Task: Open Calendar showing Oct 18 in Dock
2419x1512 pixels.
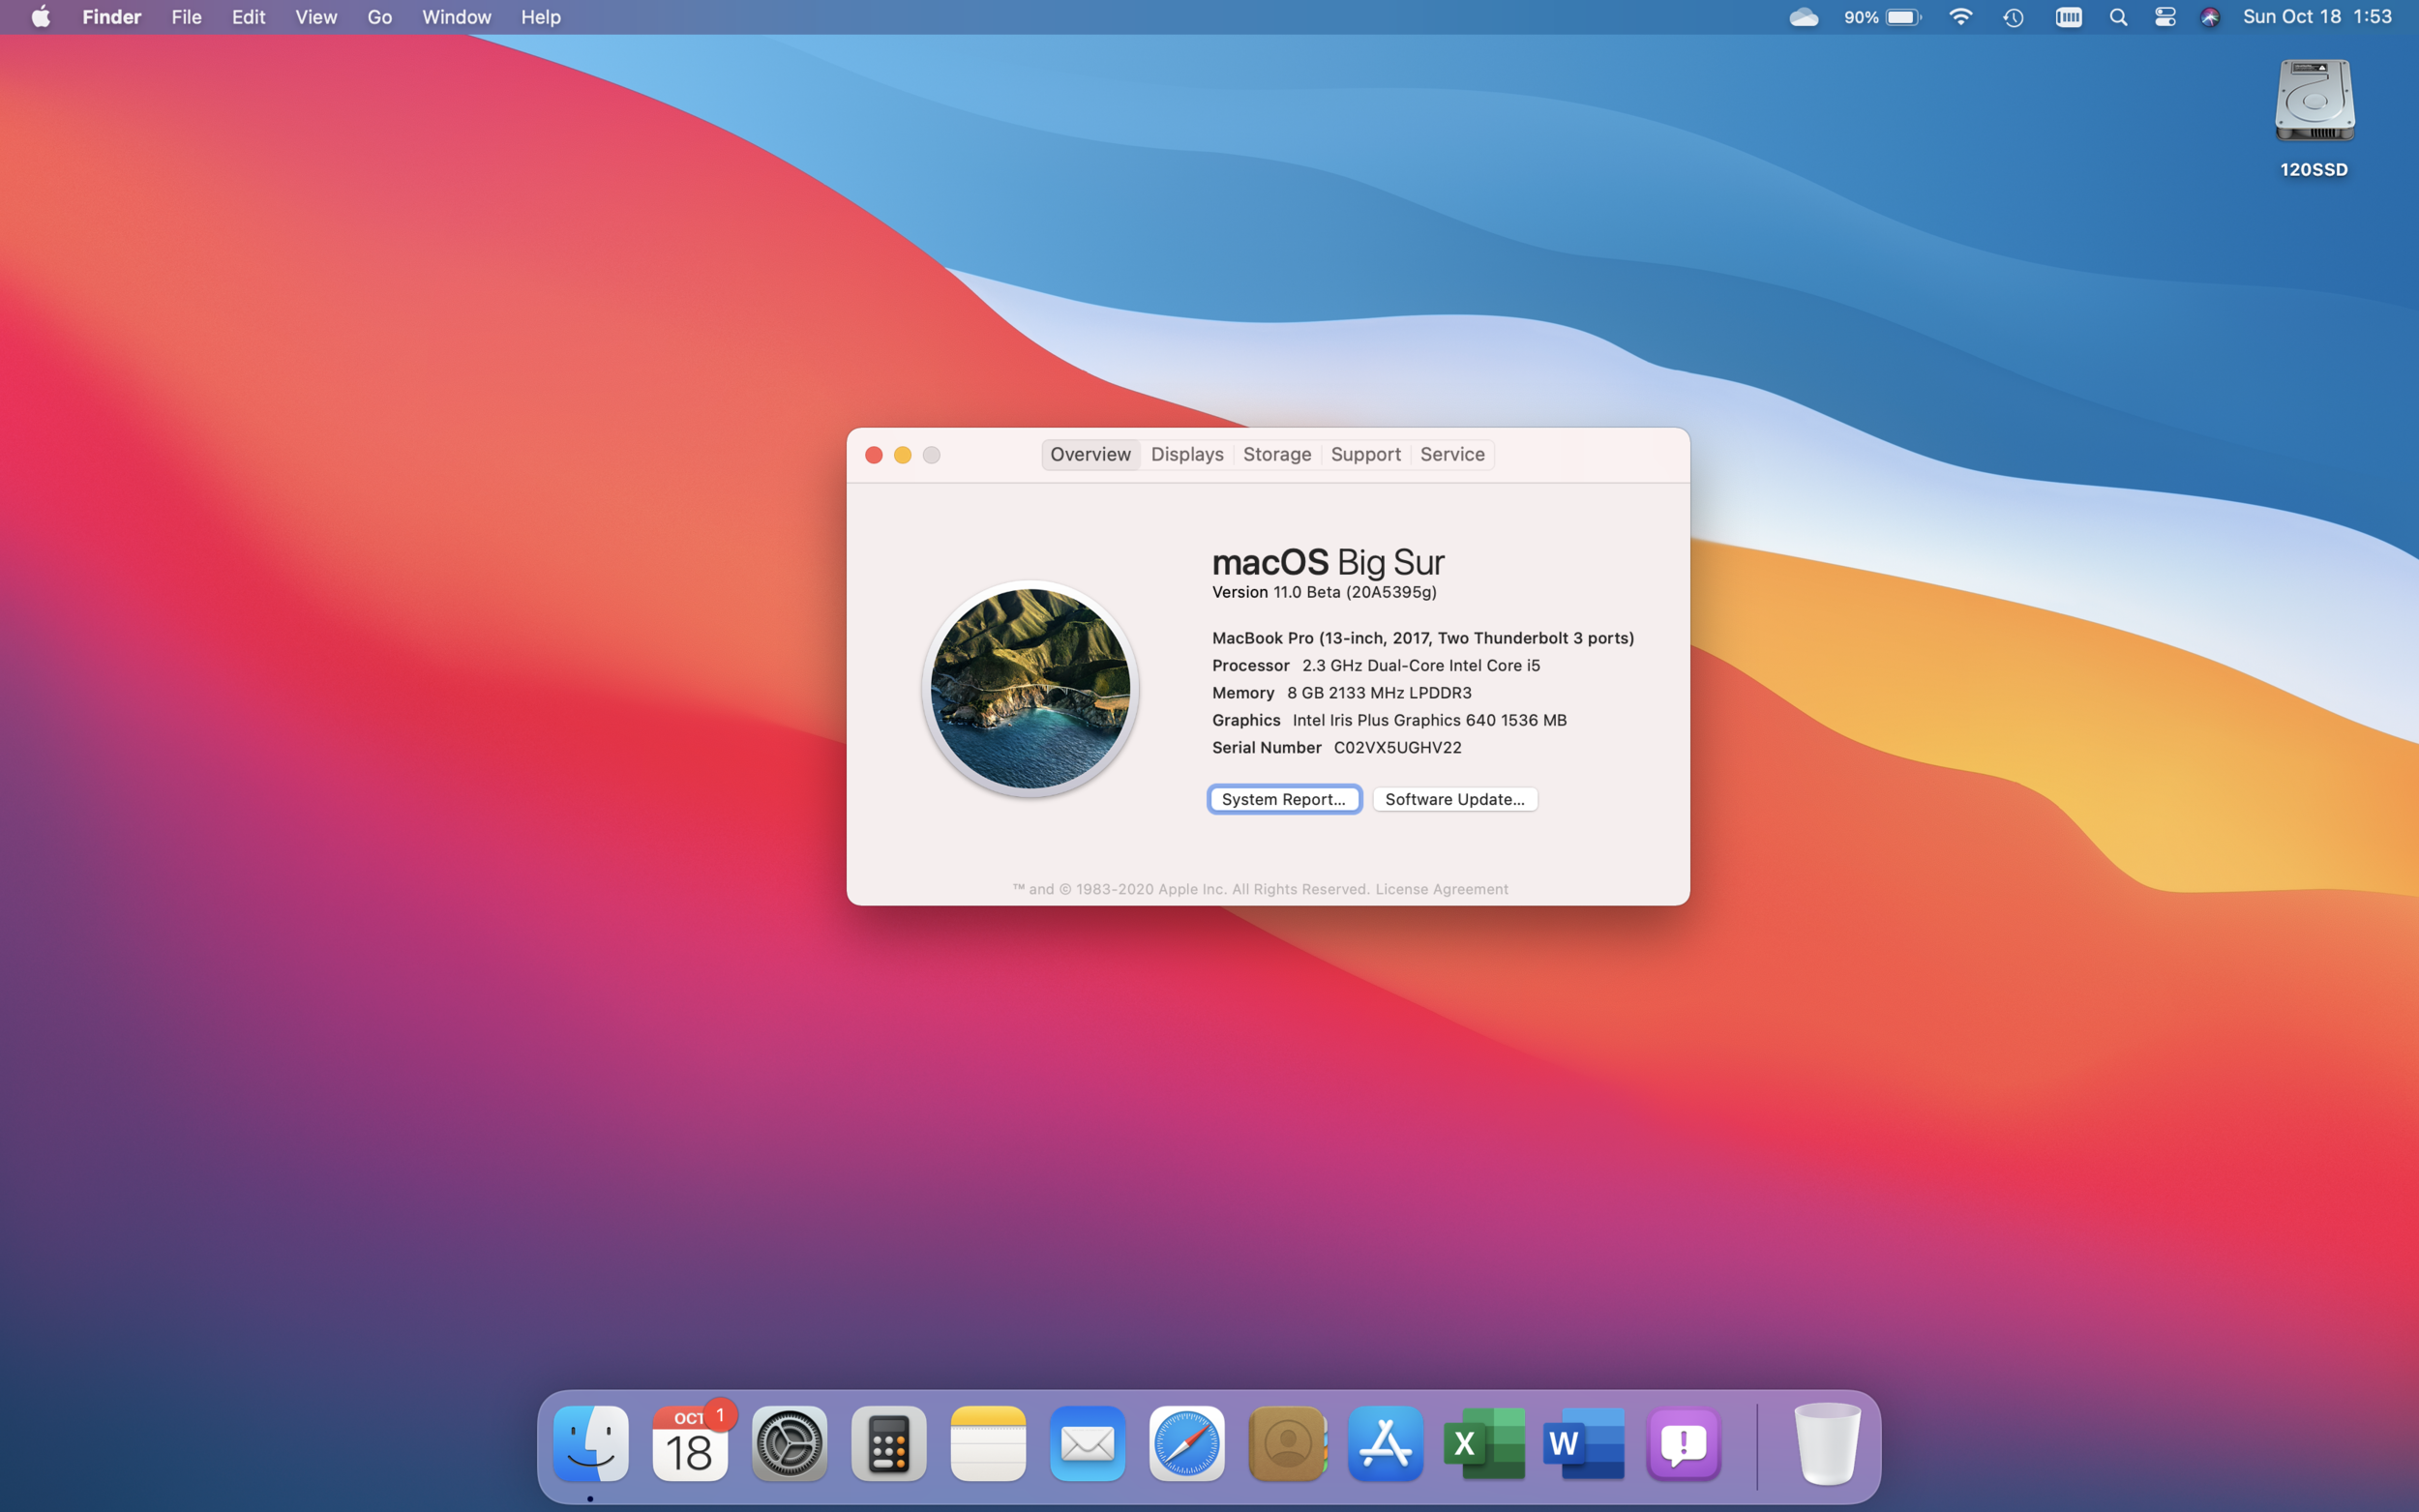Action: click(x=690, y=1443)
